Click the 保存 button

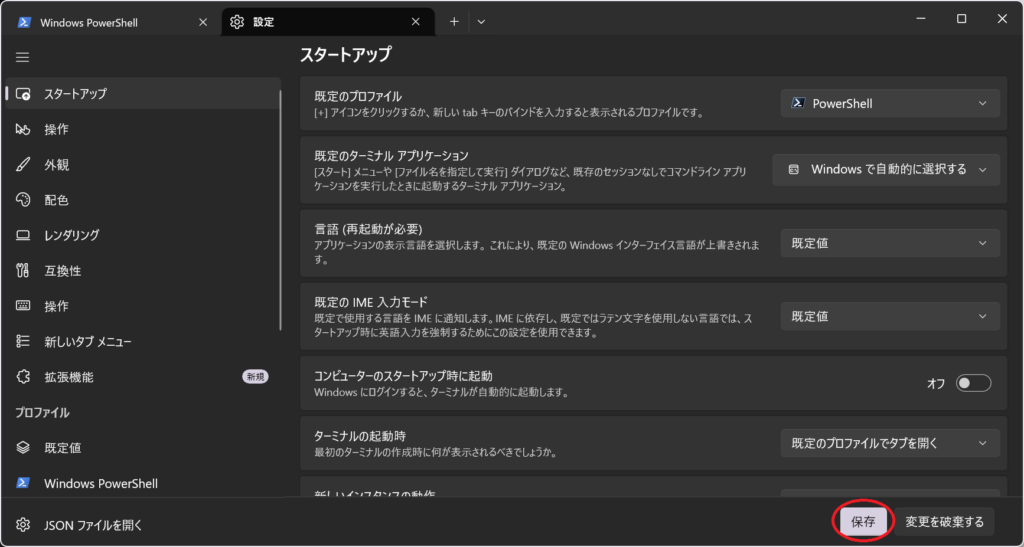coord(863,522)
